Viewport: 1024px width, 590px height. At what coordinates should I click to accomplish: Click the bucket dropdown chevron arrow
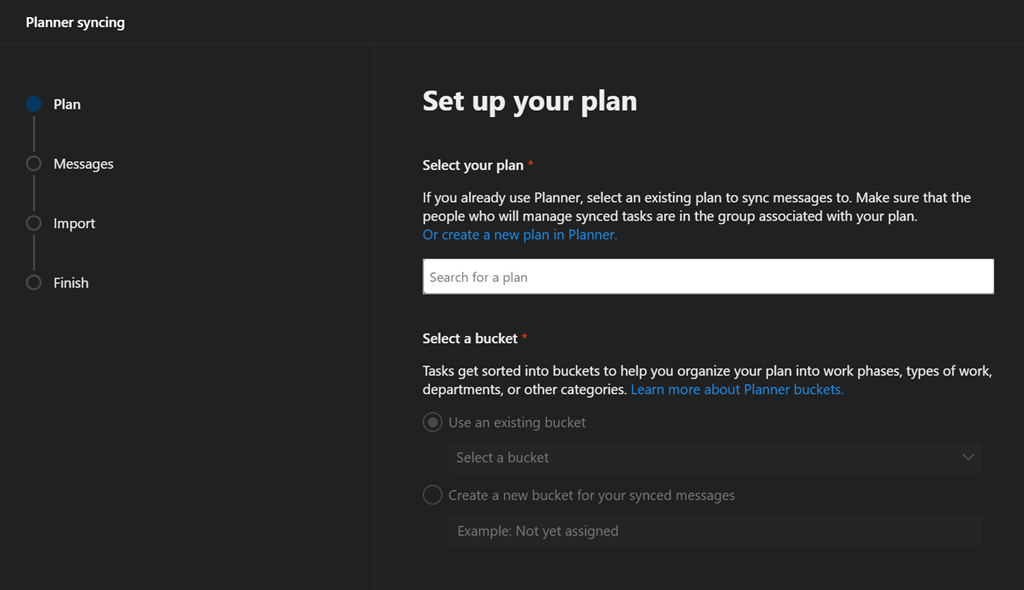[968, 457]
